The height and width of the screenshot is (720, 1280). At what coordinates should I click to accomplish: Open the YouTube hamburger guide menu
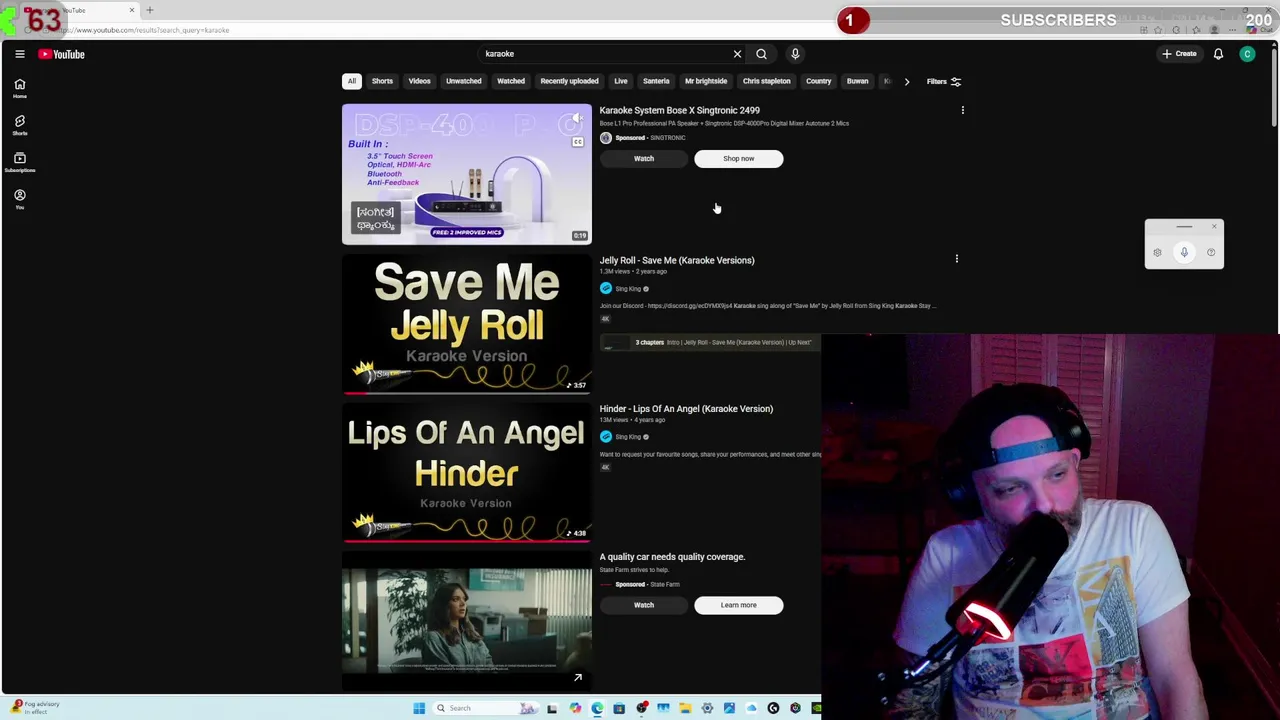pyautogui.click(x=19, y=54)
